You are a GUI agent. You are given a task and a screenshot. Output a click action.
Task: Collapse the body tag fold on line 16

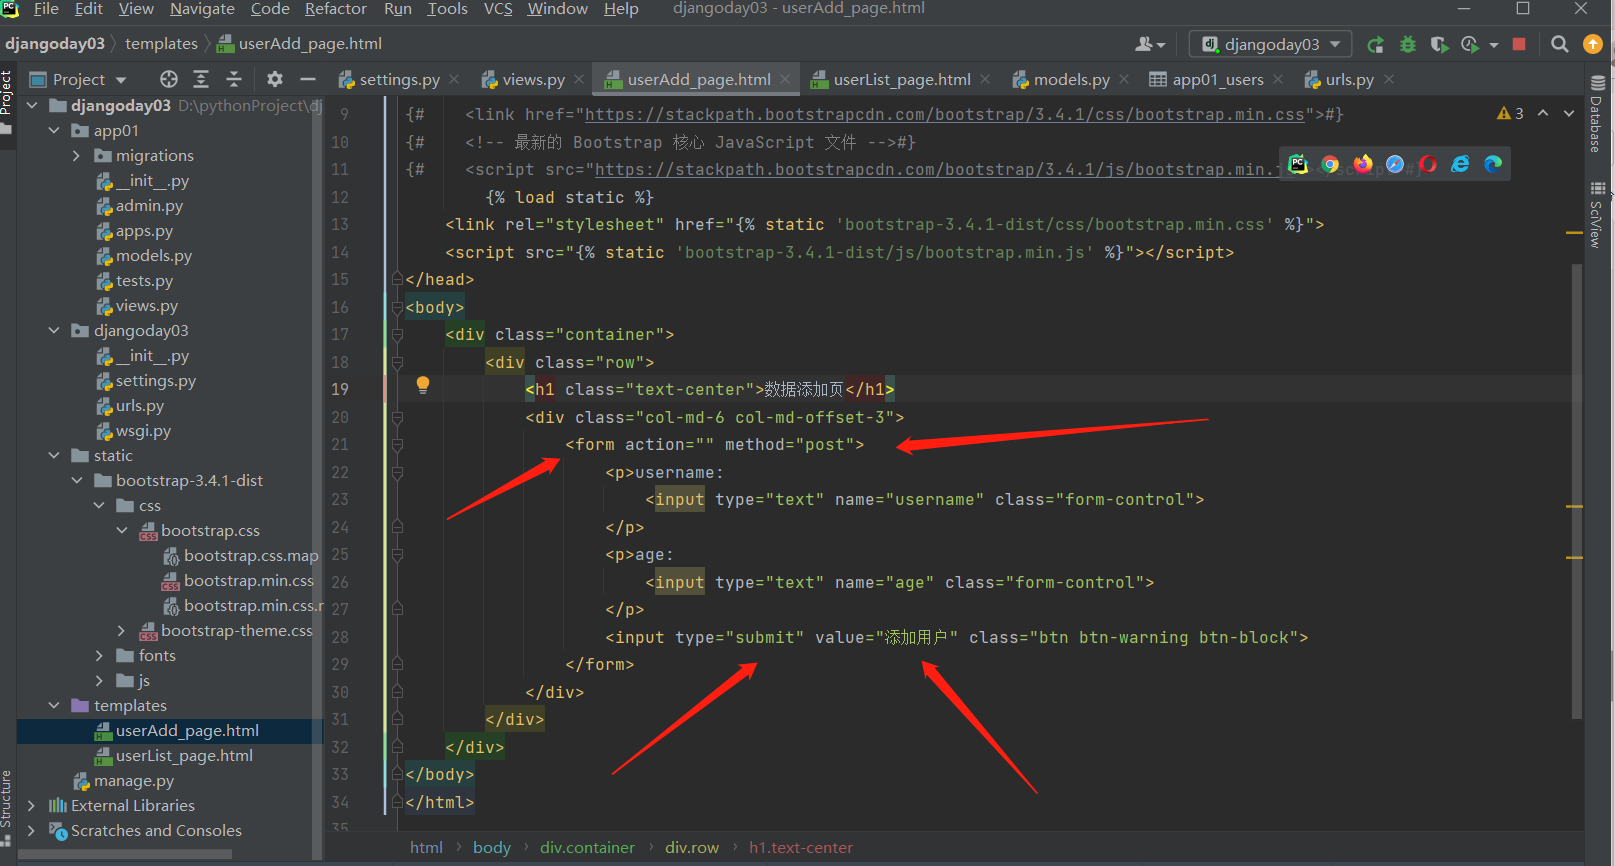click(x=397, y=307)
